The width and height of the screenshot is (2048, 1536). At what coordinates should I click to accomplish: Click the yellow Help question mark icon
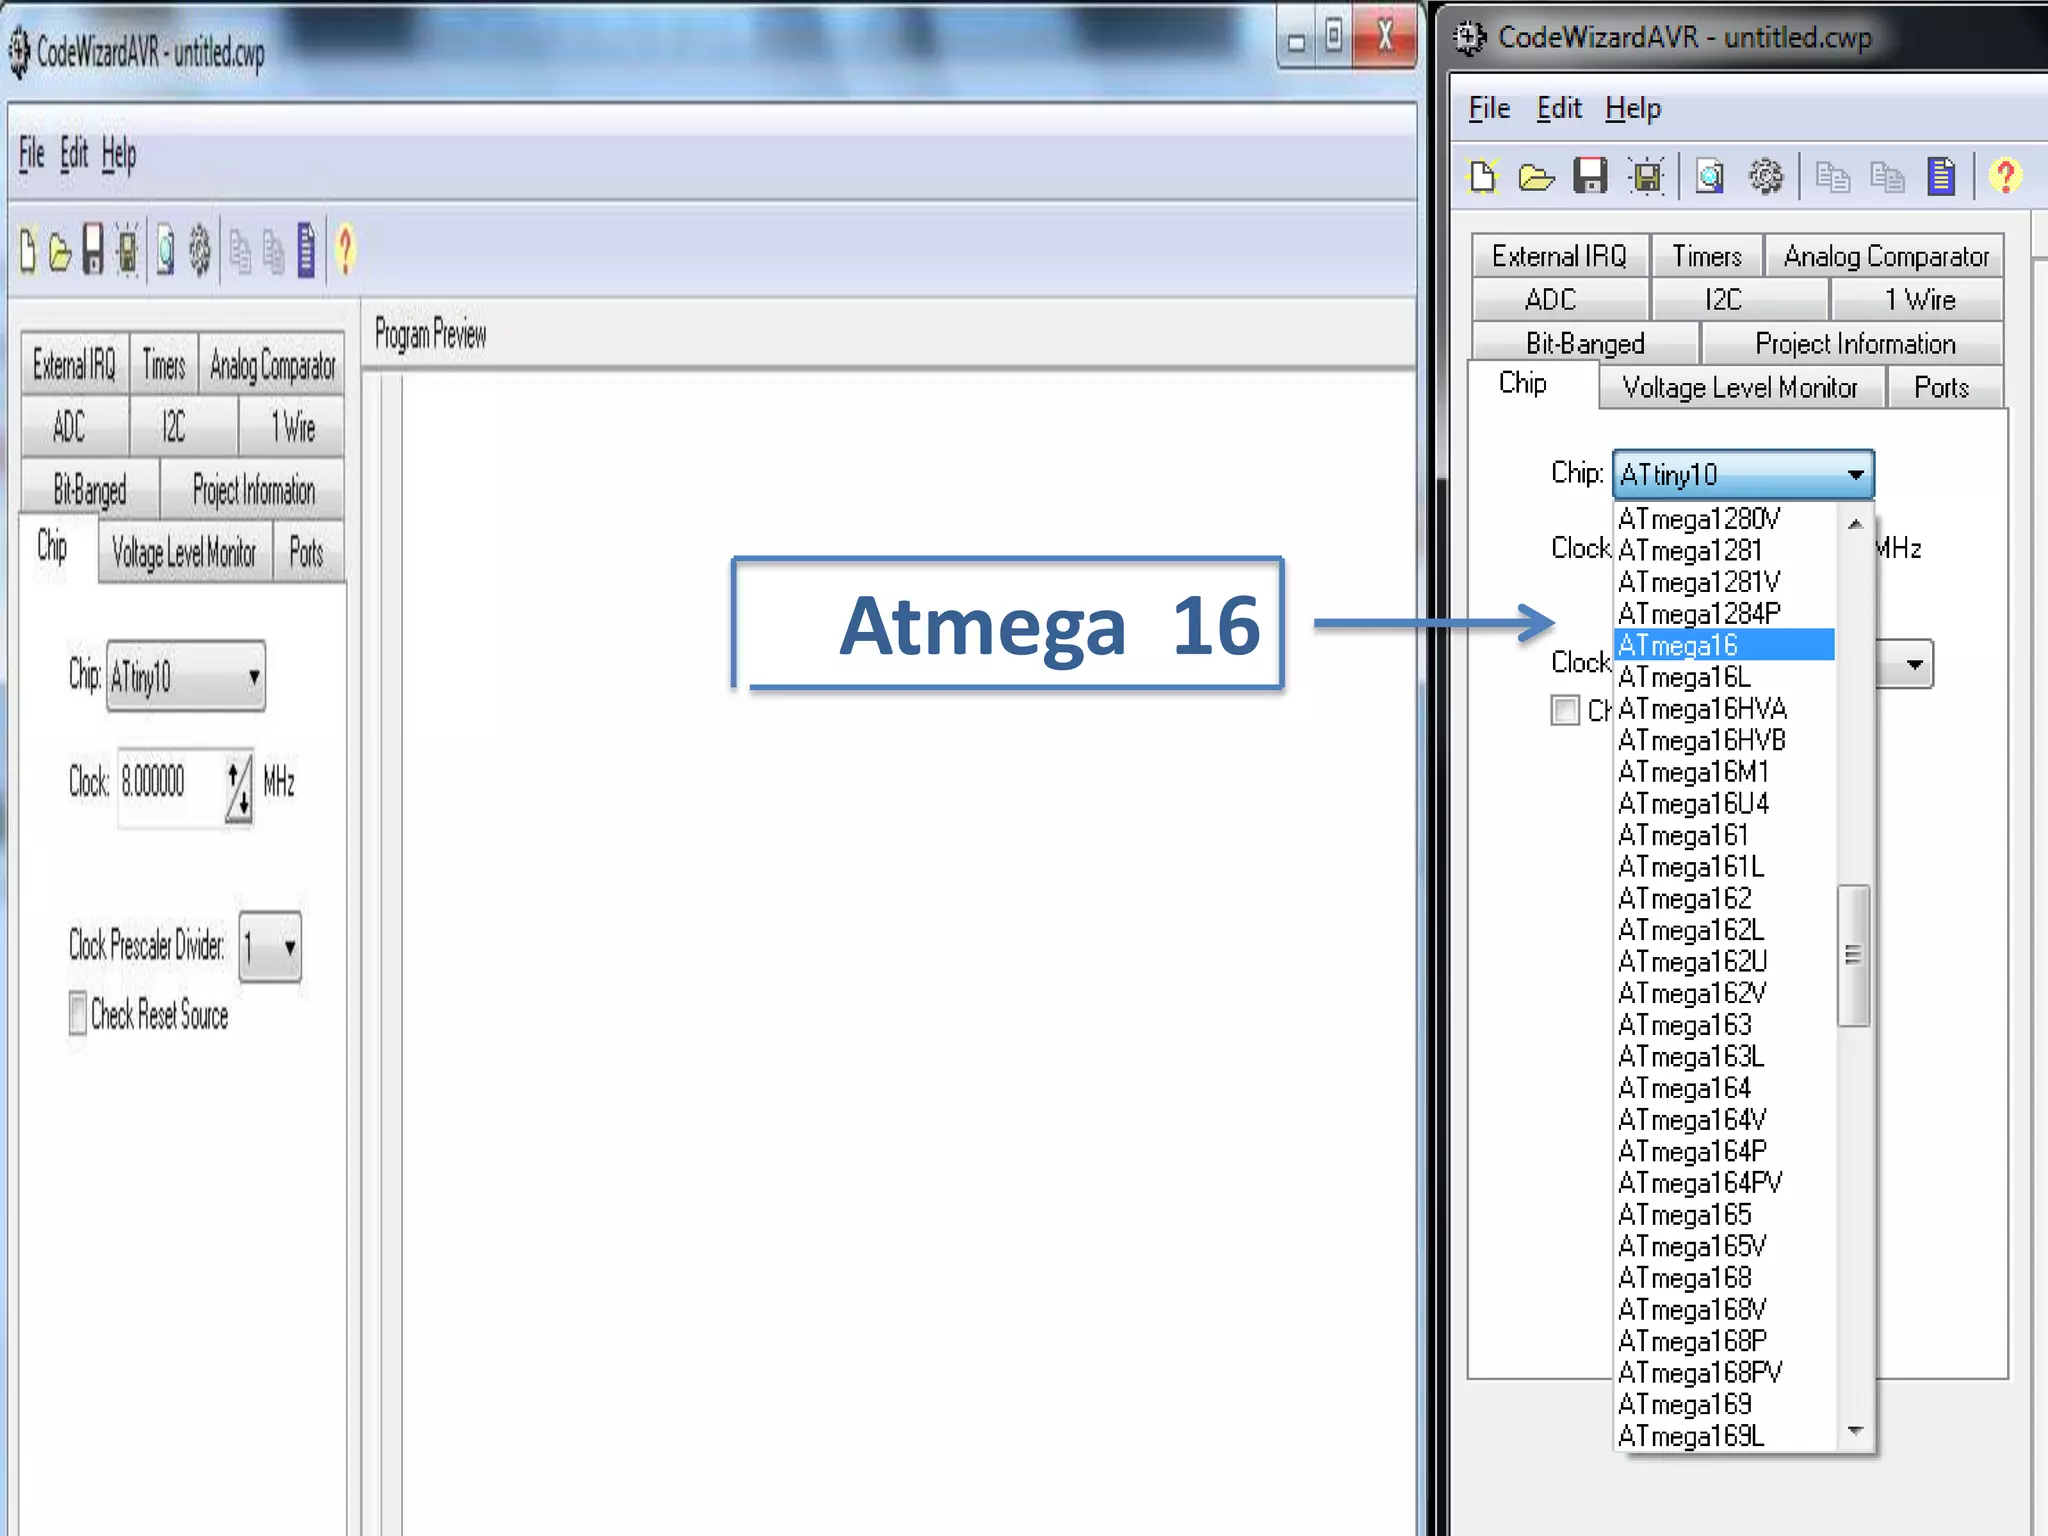[x=2004, y=177]
